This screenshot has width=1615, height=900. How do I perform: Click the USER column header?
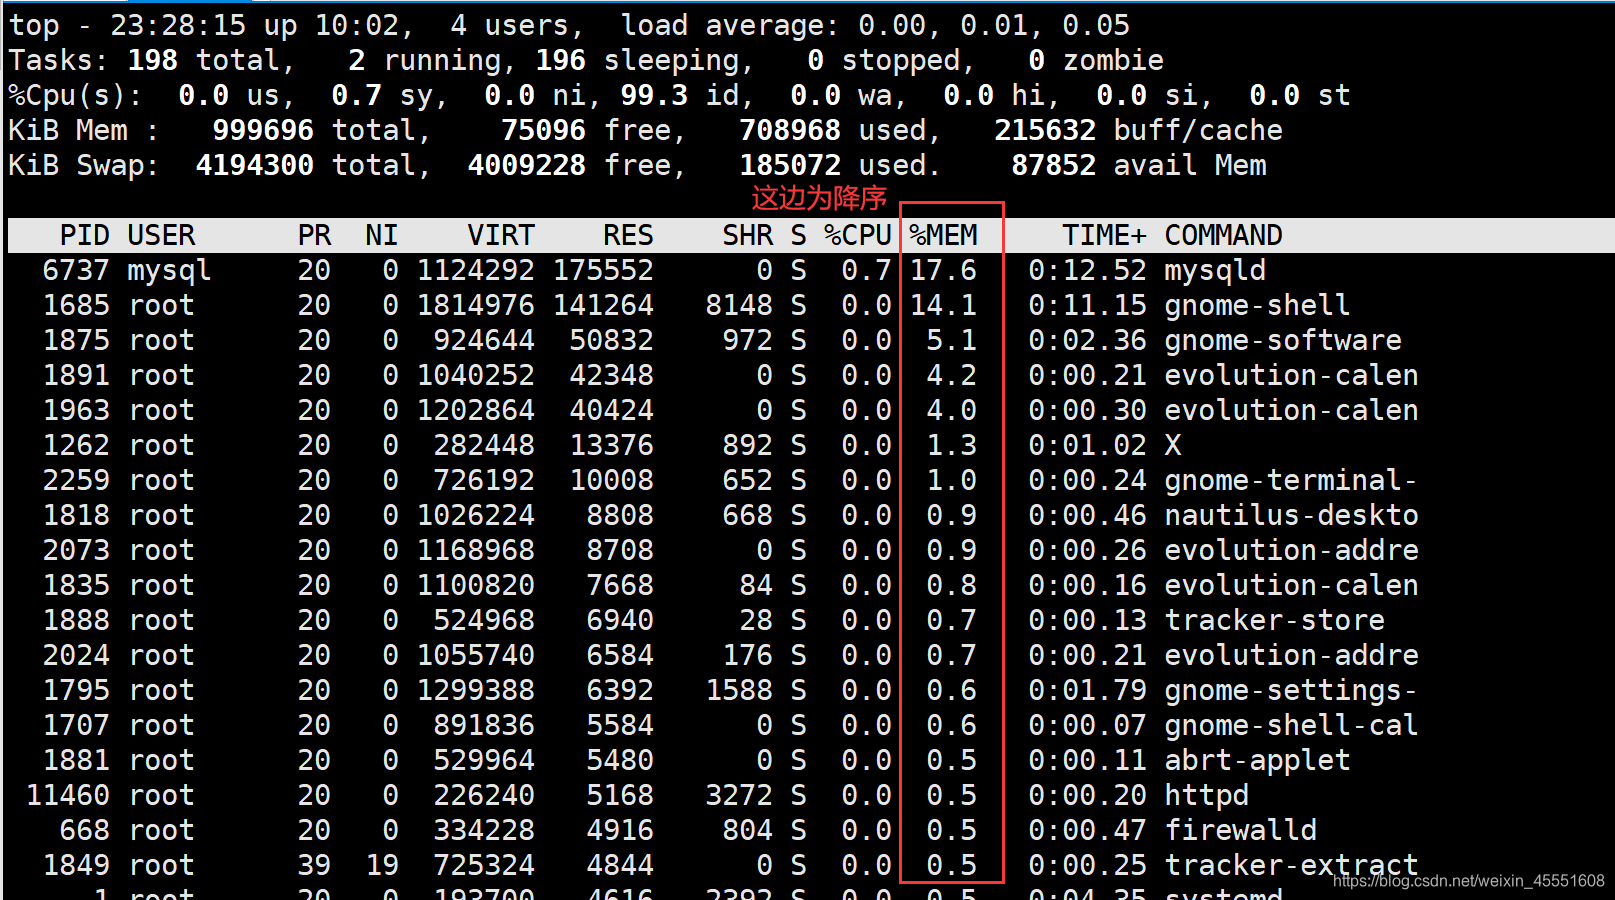tap(161, 235)
